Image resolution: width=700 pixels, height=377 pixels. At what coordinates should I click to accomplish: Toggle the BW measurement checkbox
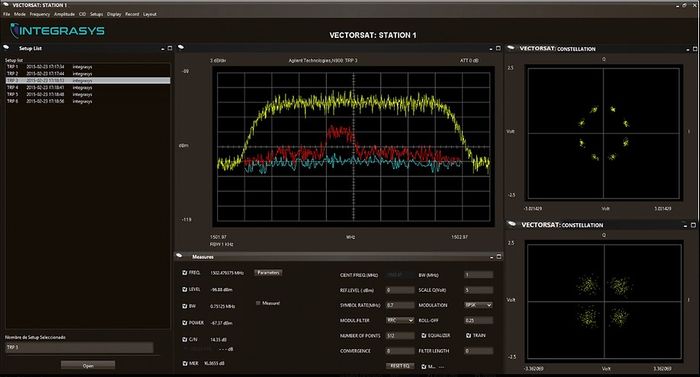coord(184,306)
